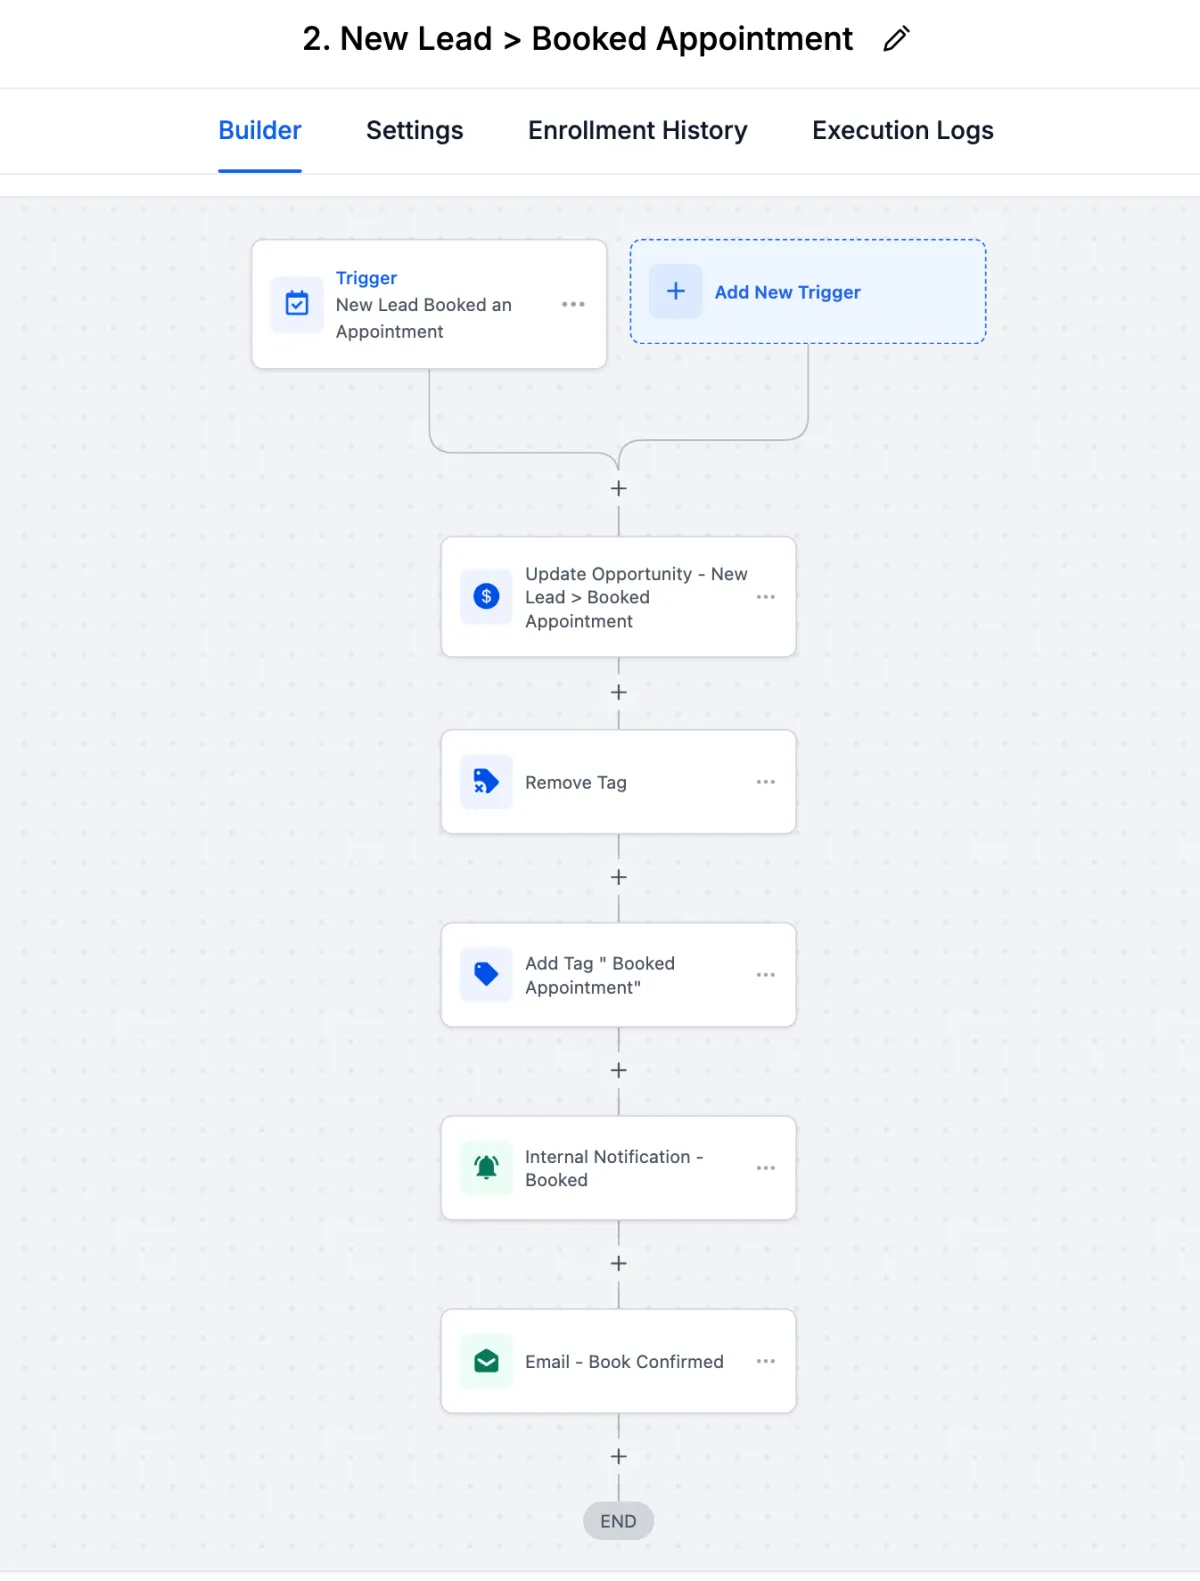Click the calendar trigger icon
The height and width of the screenshot is (1581, 1200).
click(297, 304)
